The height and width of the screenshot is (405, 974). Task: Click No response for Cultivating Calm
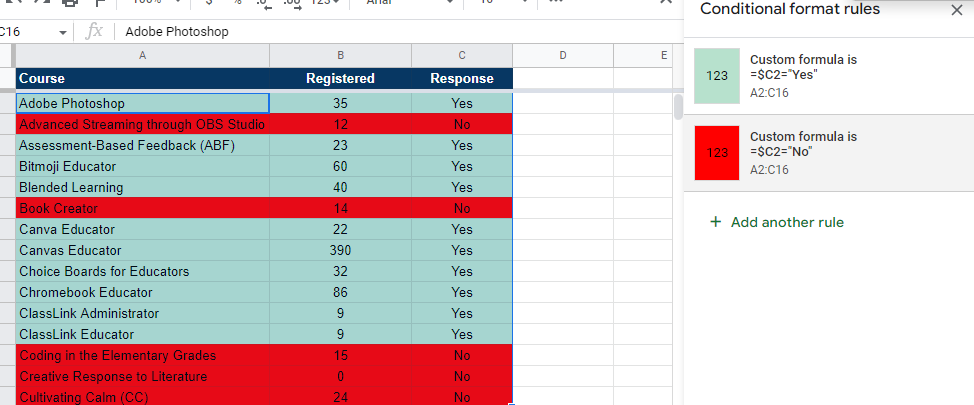tap(462, 397)
